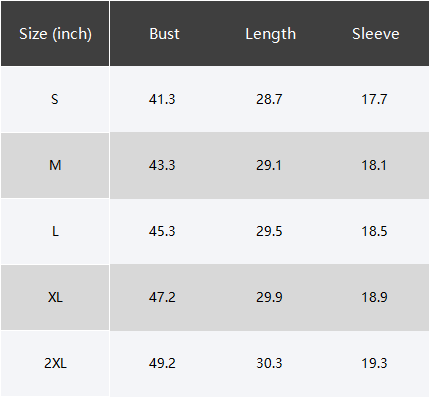The height and width of the screenshot is (397, 429).
Task: Click the S size row label
Action: coord(55,99)
